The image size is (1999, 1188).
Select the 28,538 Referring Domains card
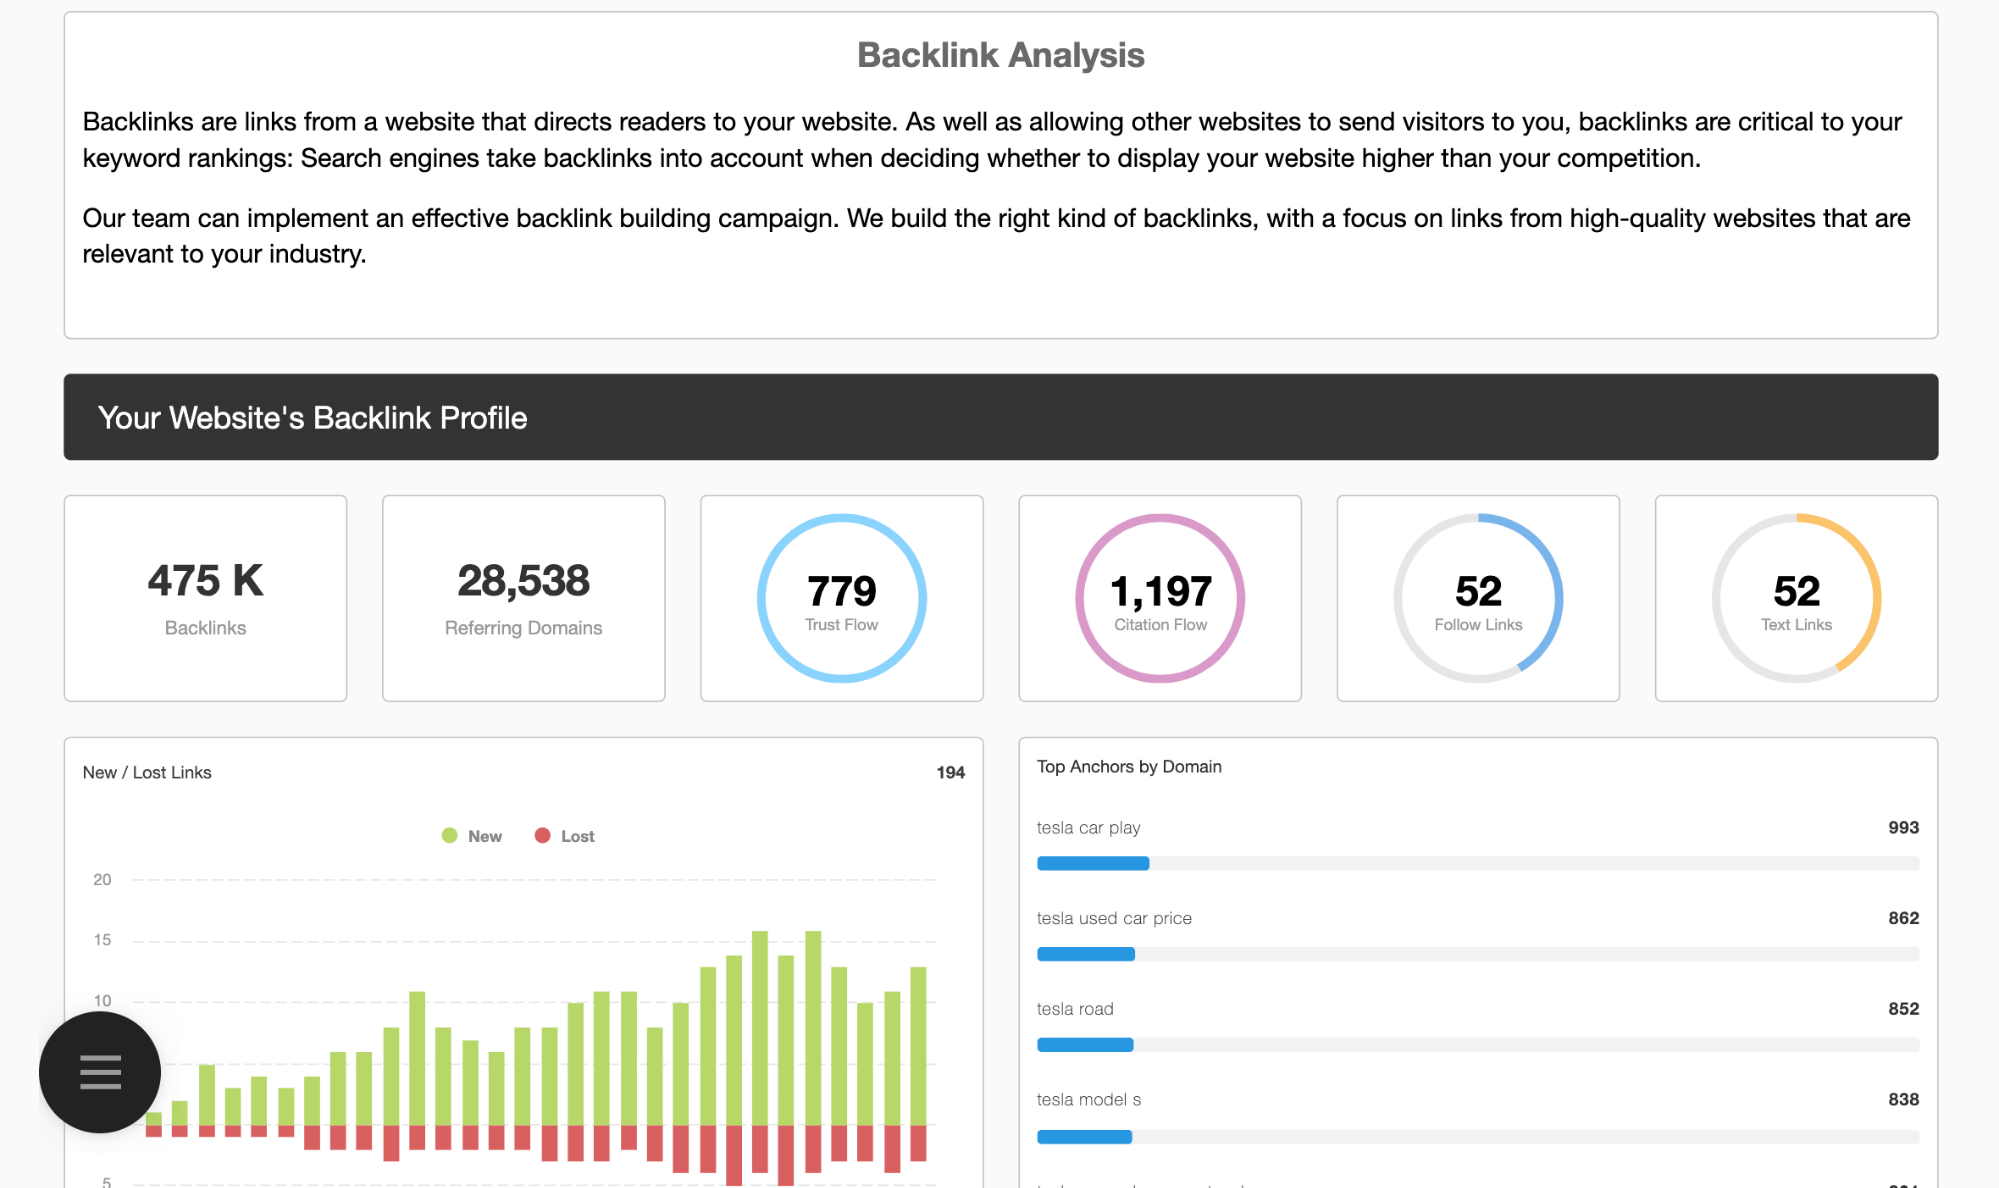pyautogui.click(x=523, y=598)
